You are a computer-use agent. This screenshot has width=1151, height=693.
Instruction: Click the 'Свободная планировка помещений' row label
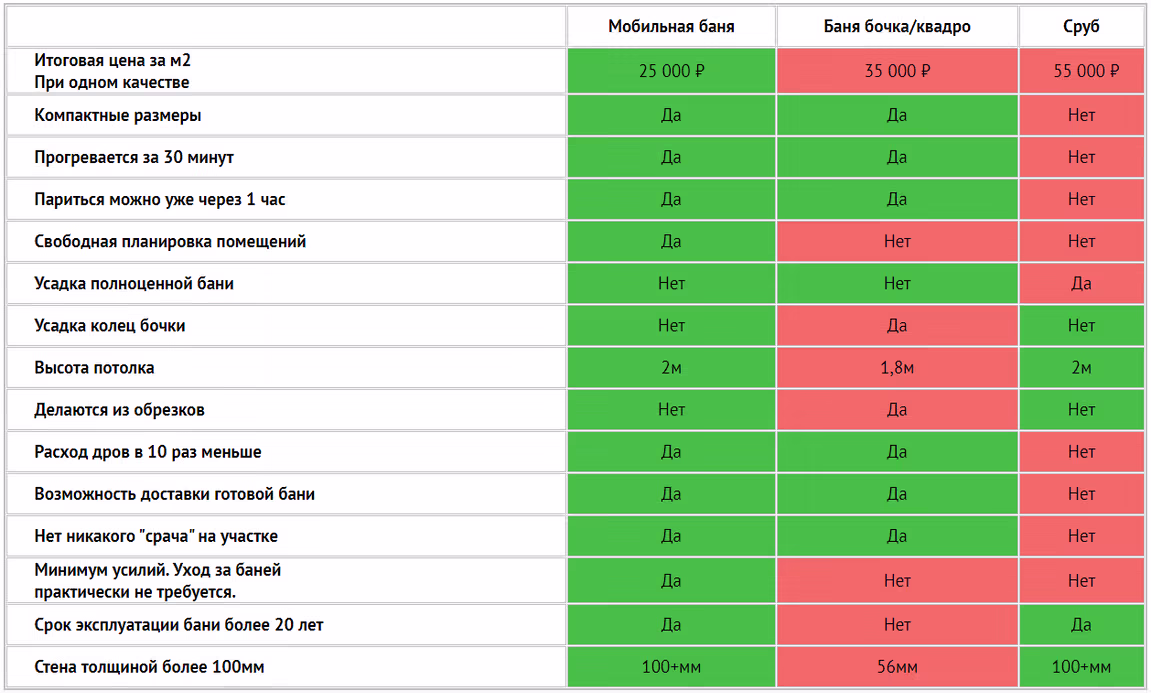(170, 241)
